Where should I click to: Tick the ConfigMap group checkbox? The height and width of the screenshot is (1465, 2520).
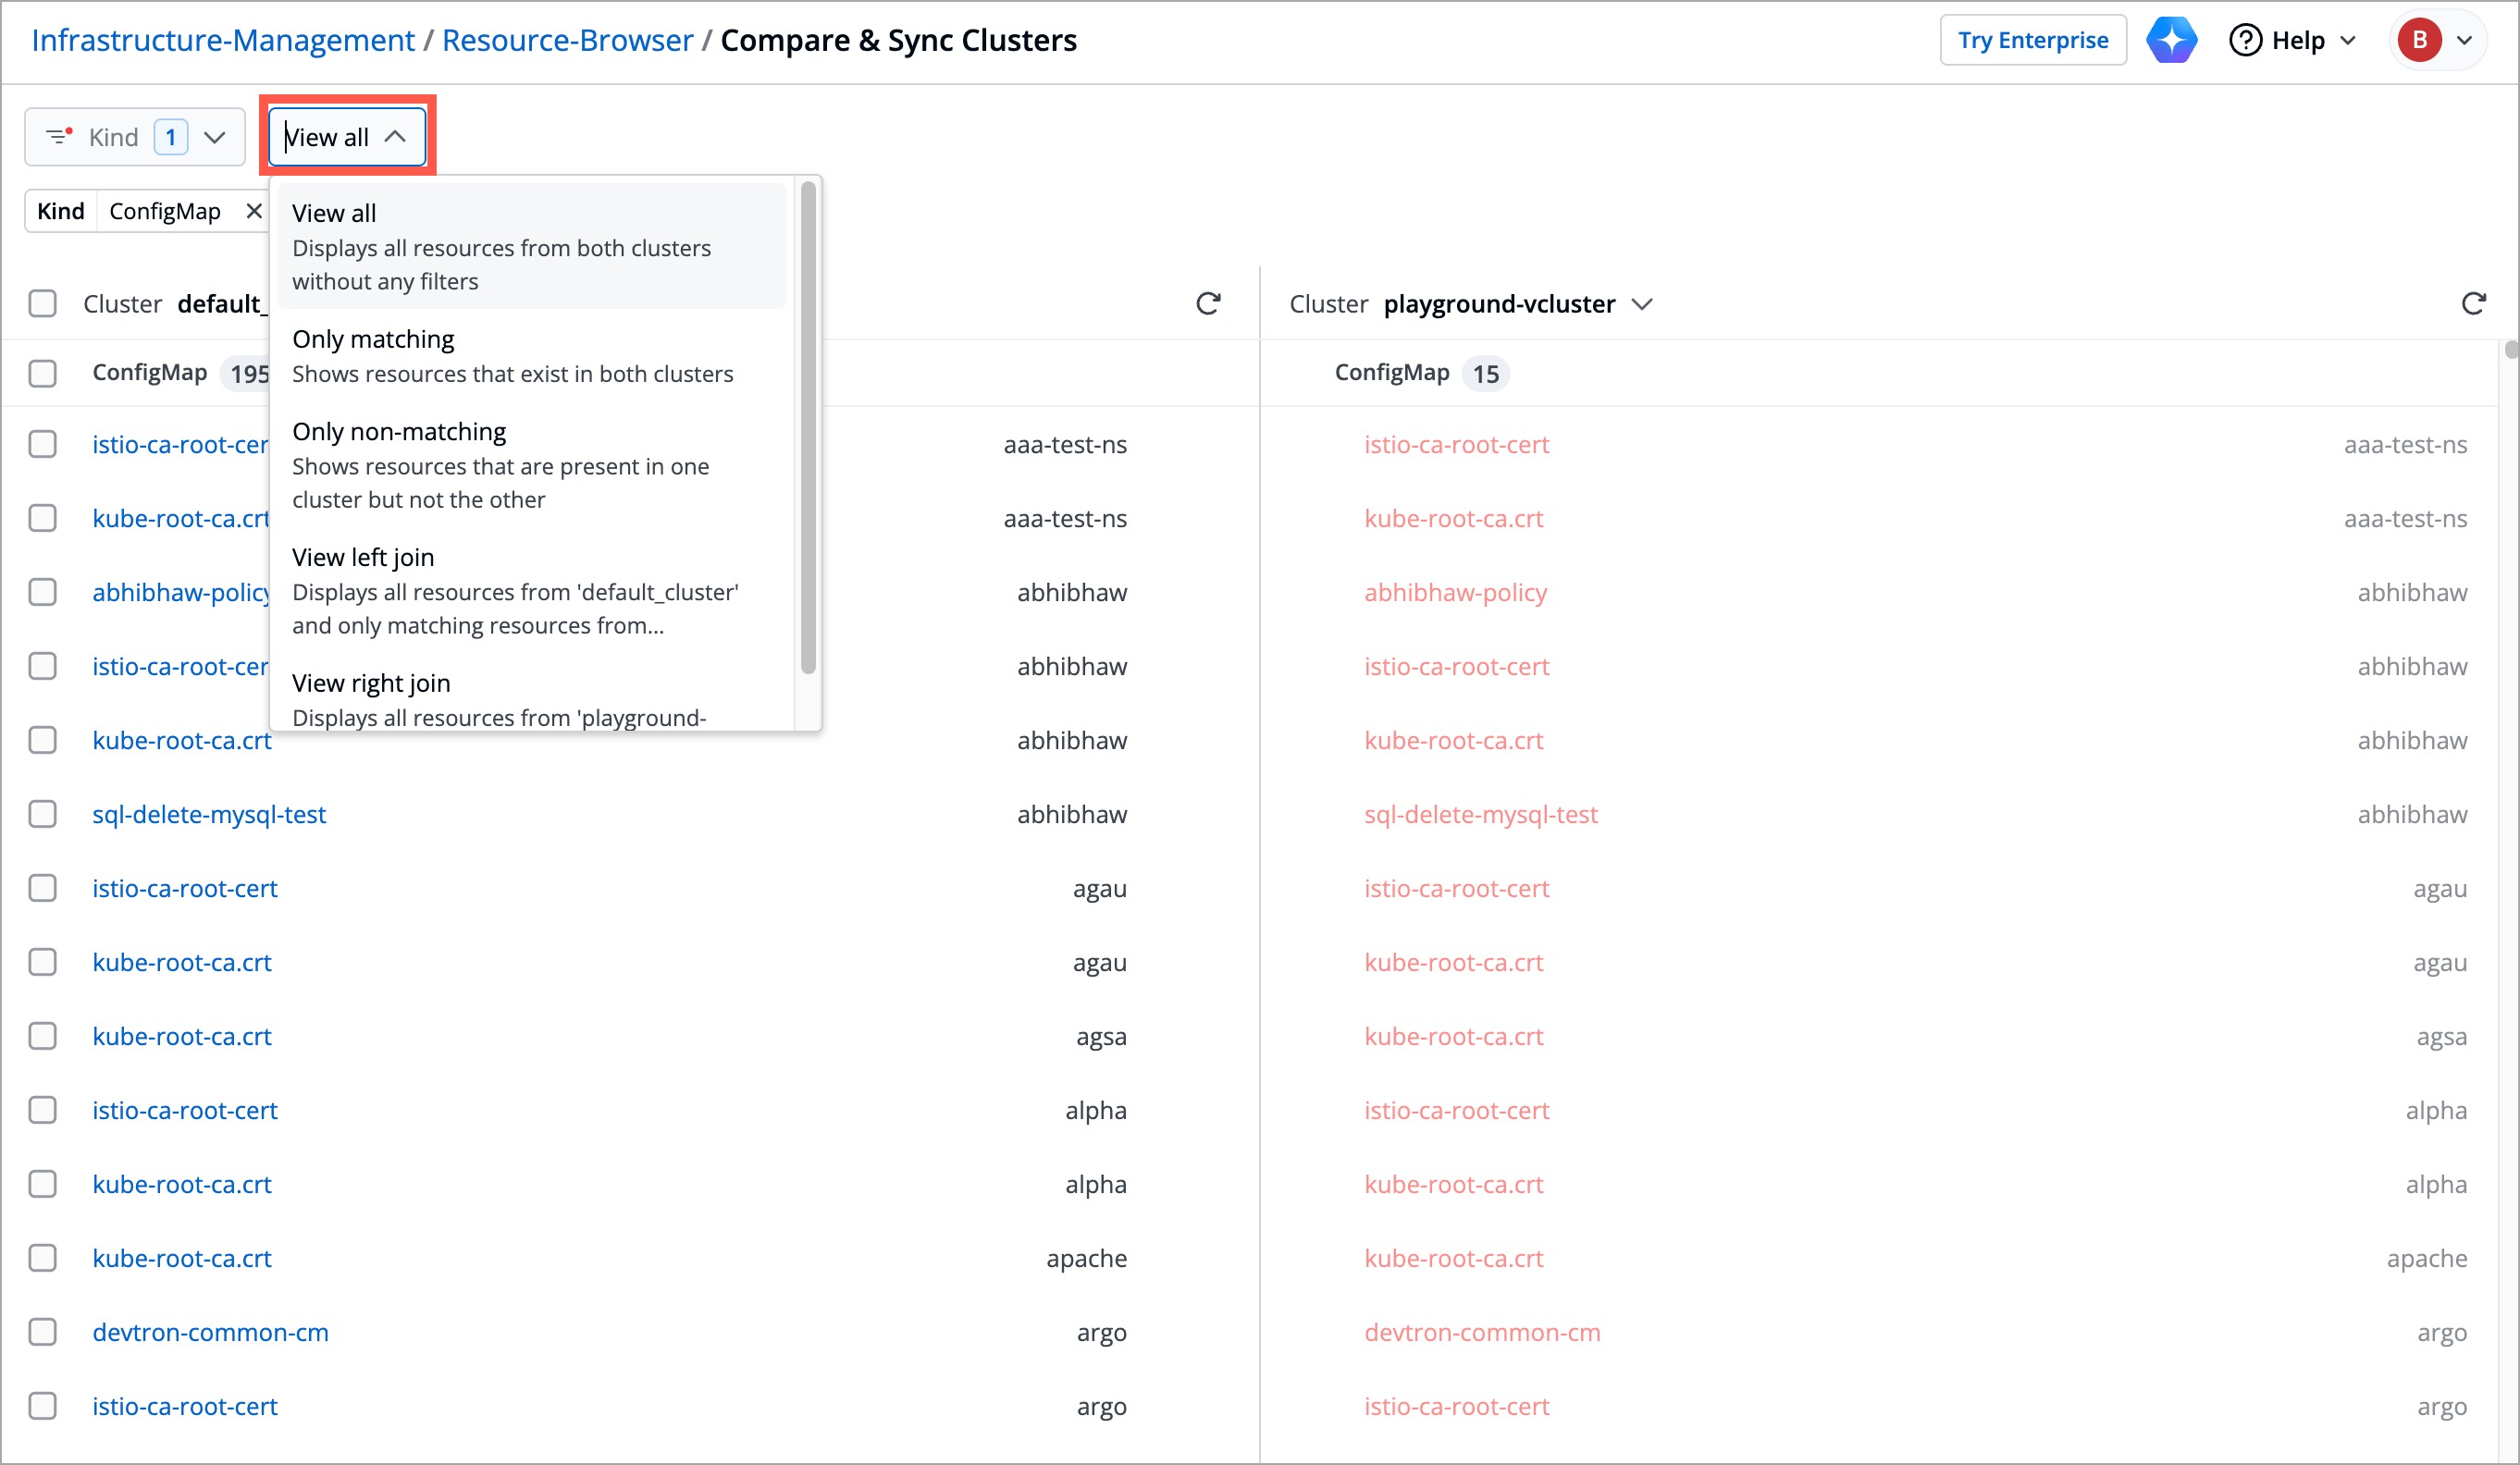coord(43,373)
